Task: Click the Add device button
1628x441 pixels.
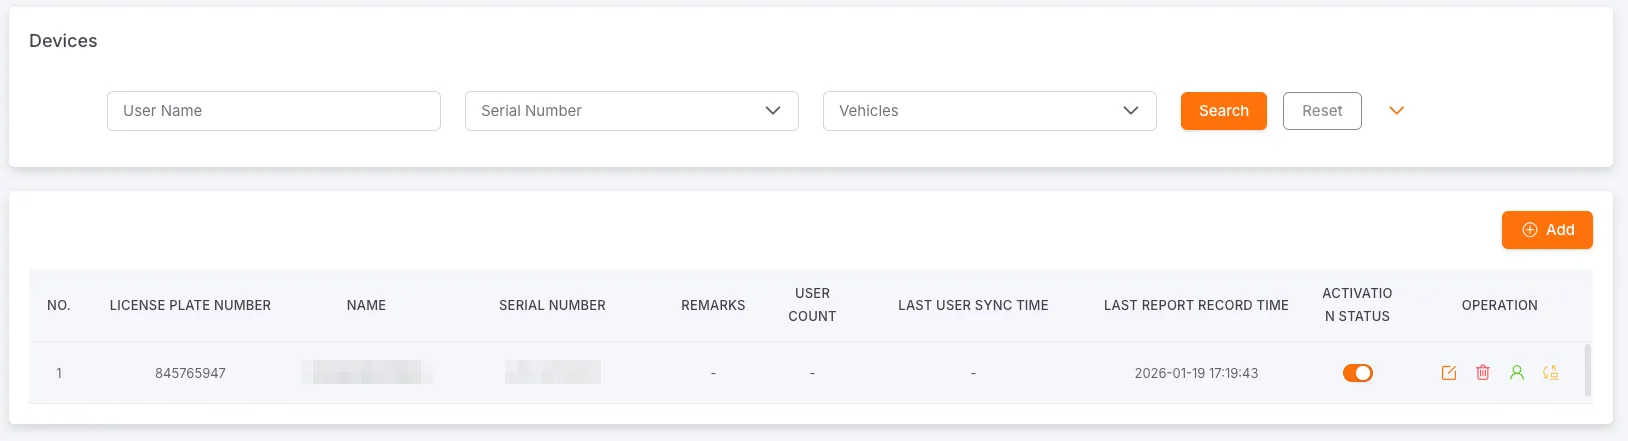Action: click(x=1546, y=230)
